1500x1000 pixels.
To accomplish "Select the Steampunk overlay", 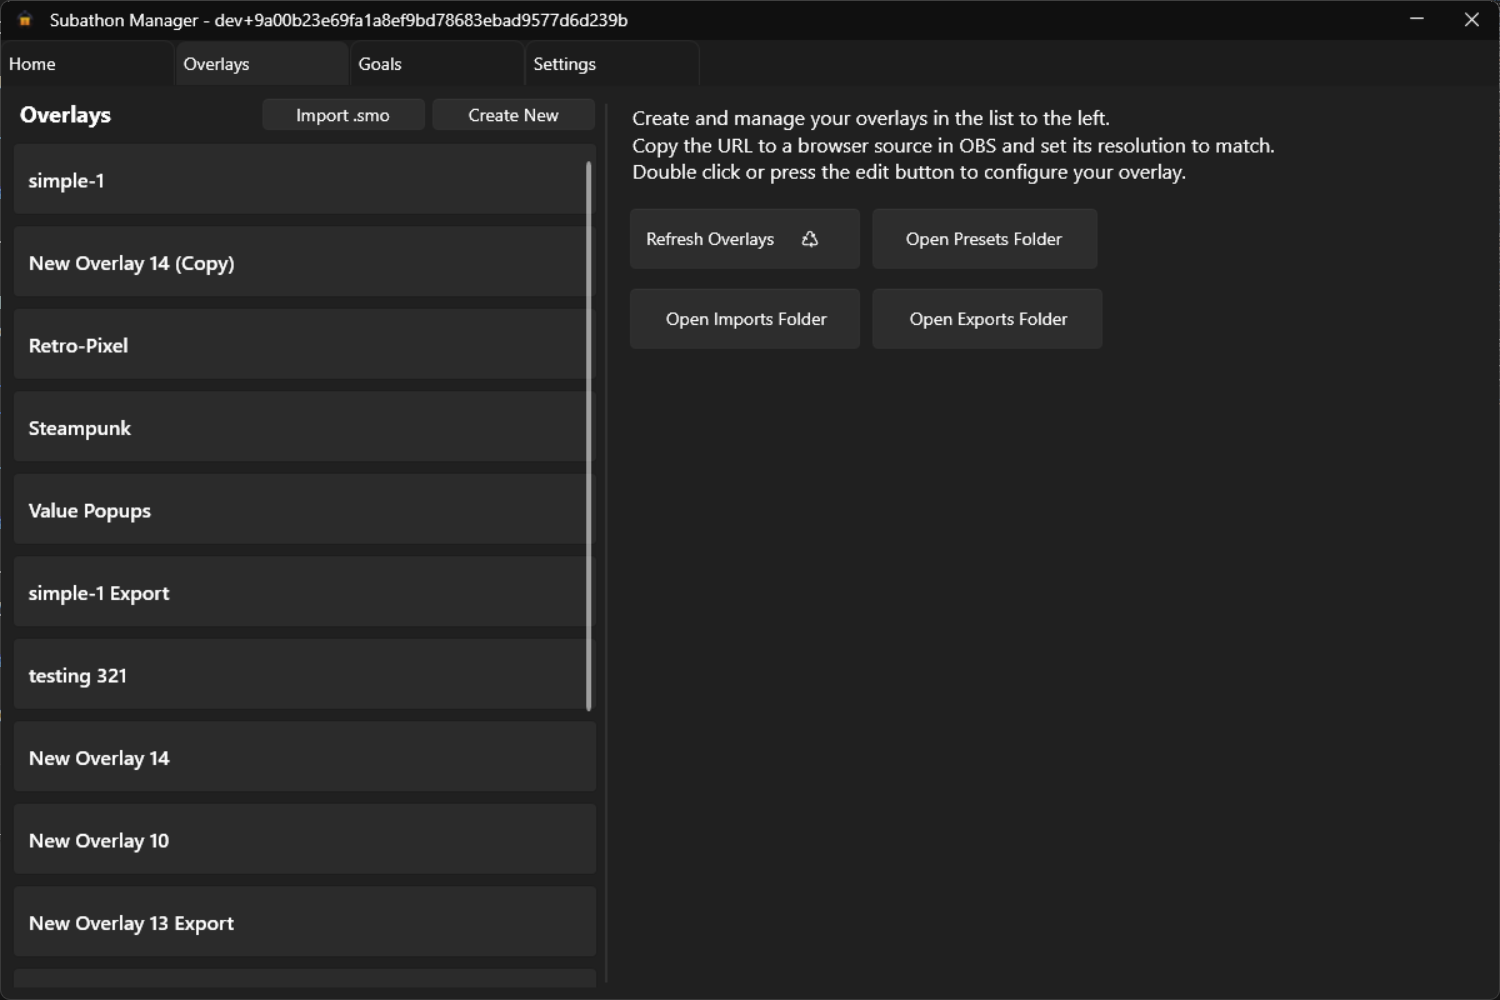I will [300, 428].
